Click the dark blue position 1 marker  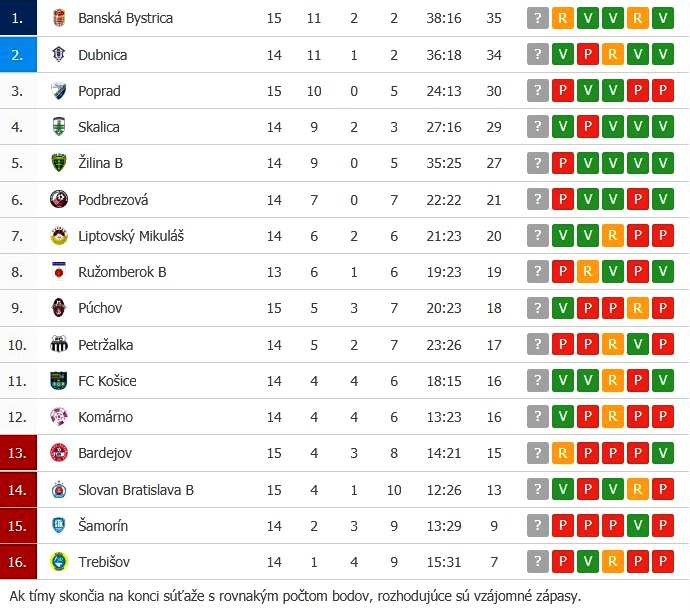[18, 18]
